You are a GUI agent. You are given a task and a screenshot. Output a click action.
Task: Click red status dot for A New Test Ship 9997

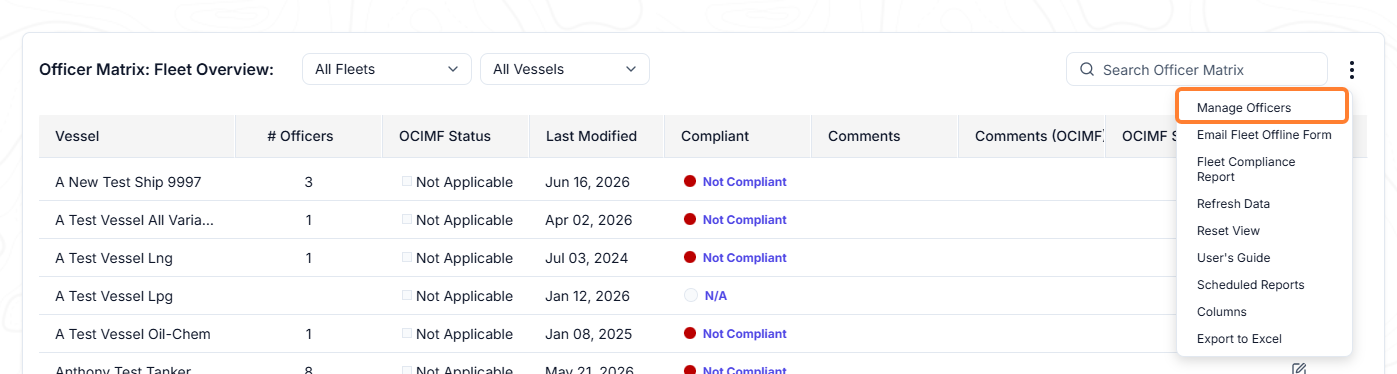pos(689,182)
